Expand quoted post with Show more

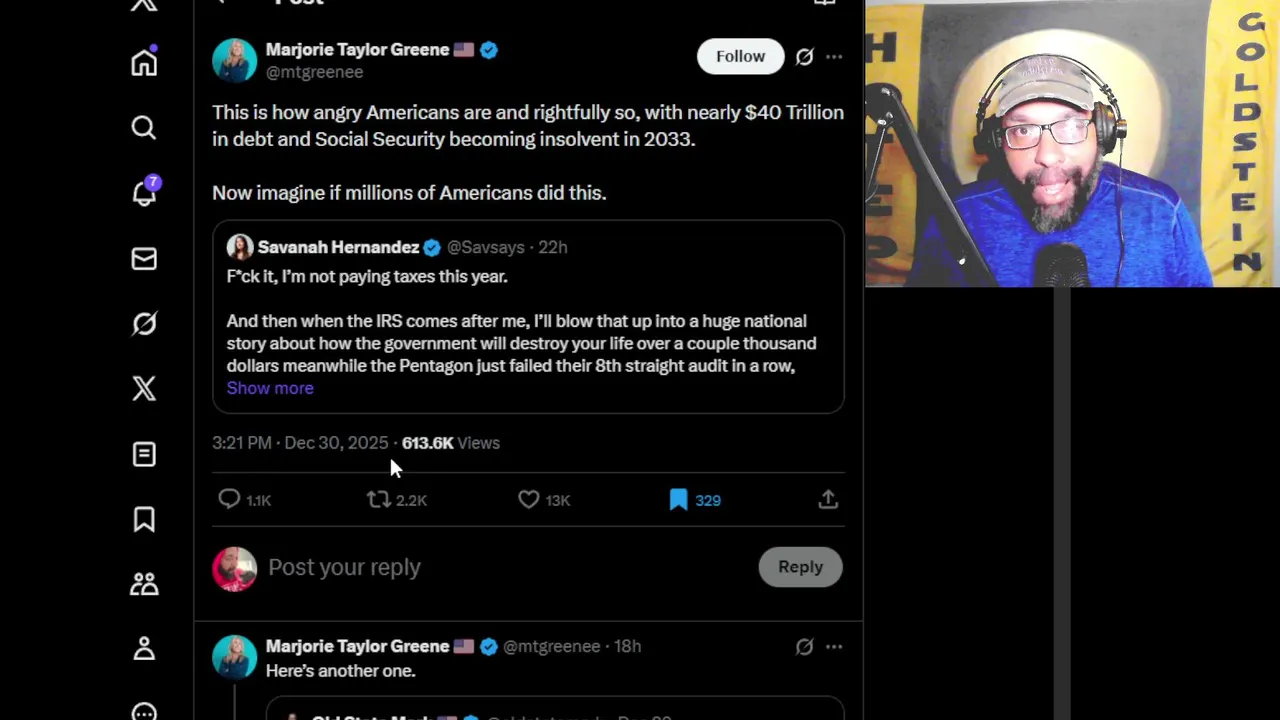pyautogui.click(x=270, y=388)
